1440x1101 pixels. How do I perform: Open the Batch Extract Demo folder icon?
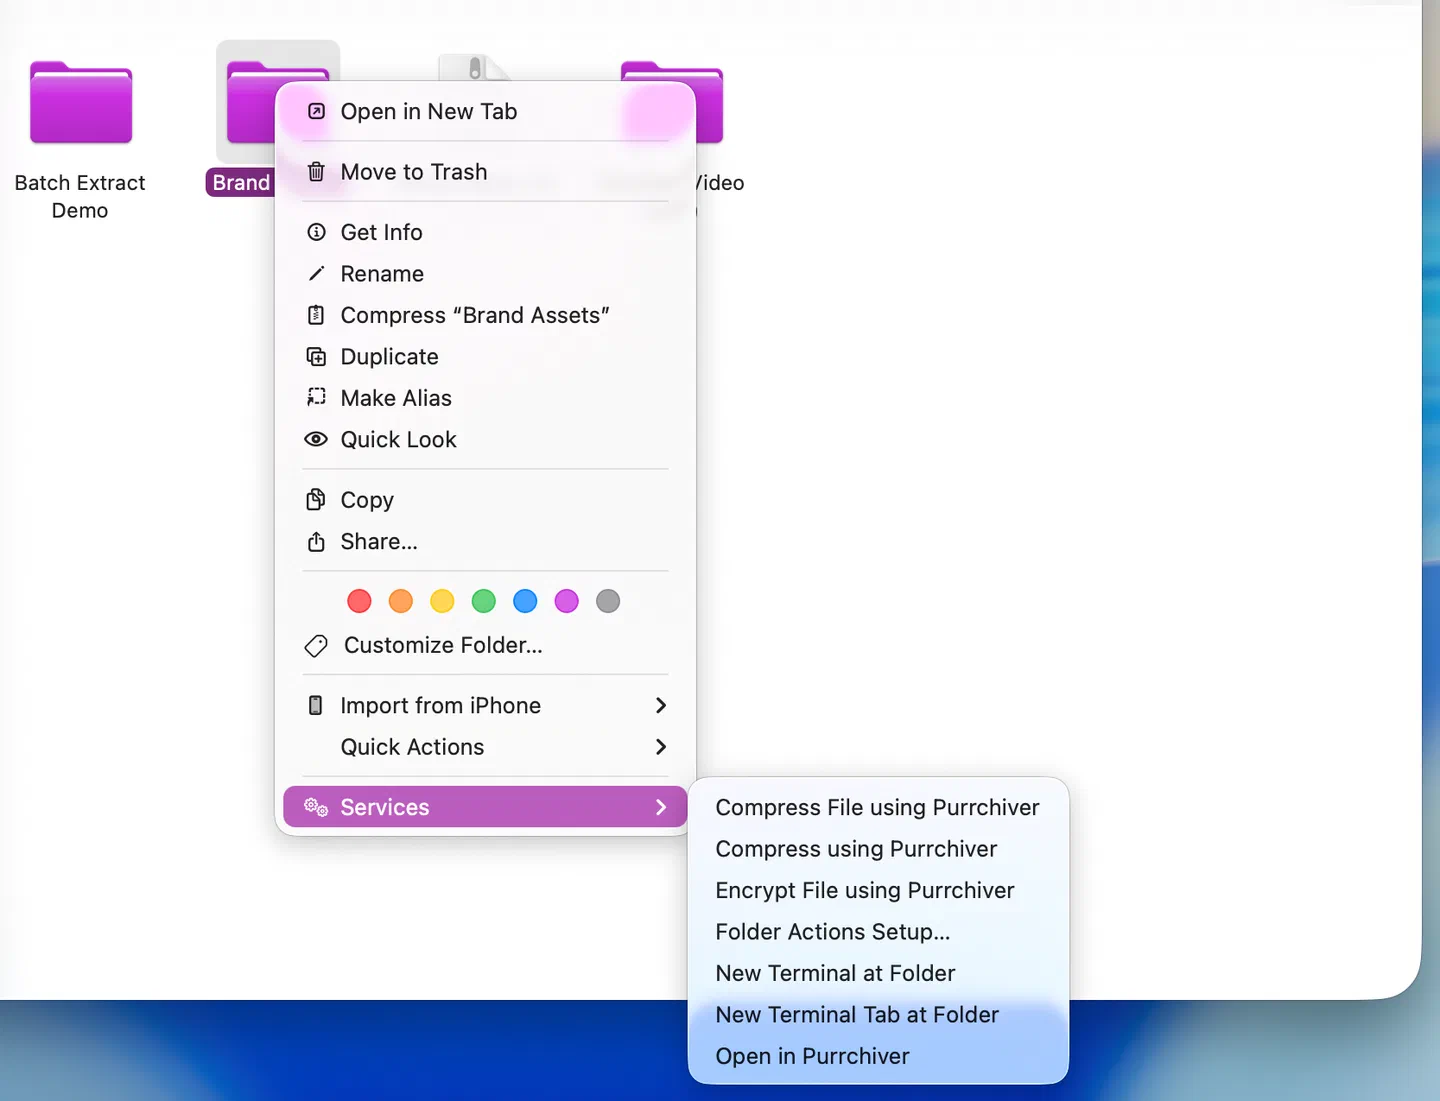[x=81, y=103]
